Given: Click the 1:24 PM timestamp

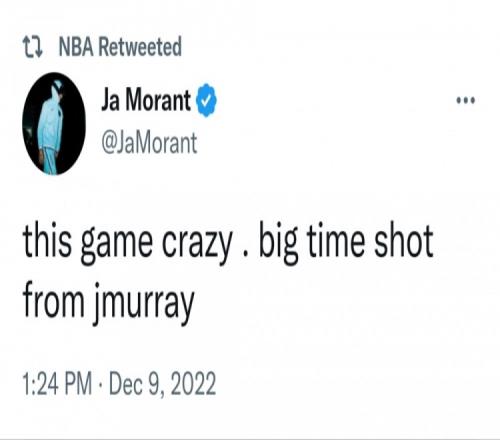Looking at the screenshot, I should click(57, 384).
